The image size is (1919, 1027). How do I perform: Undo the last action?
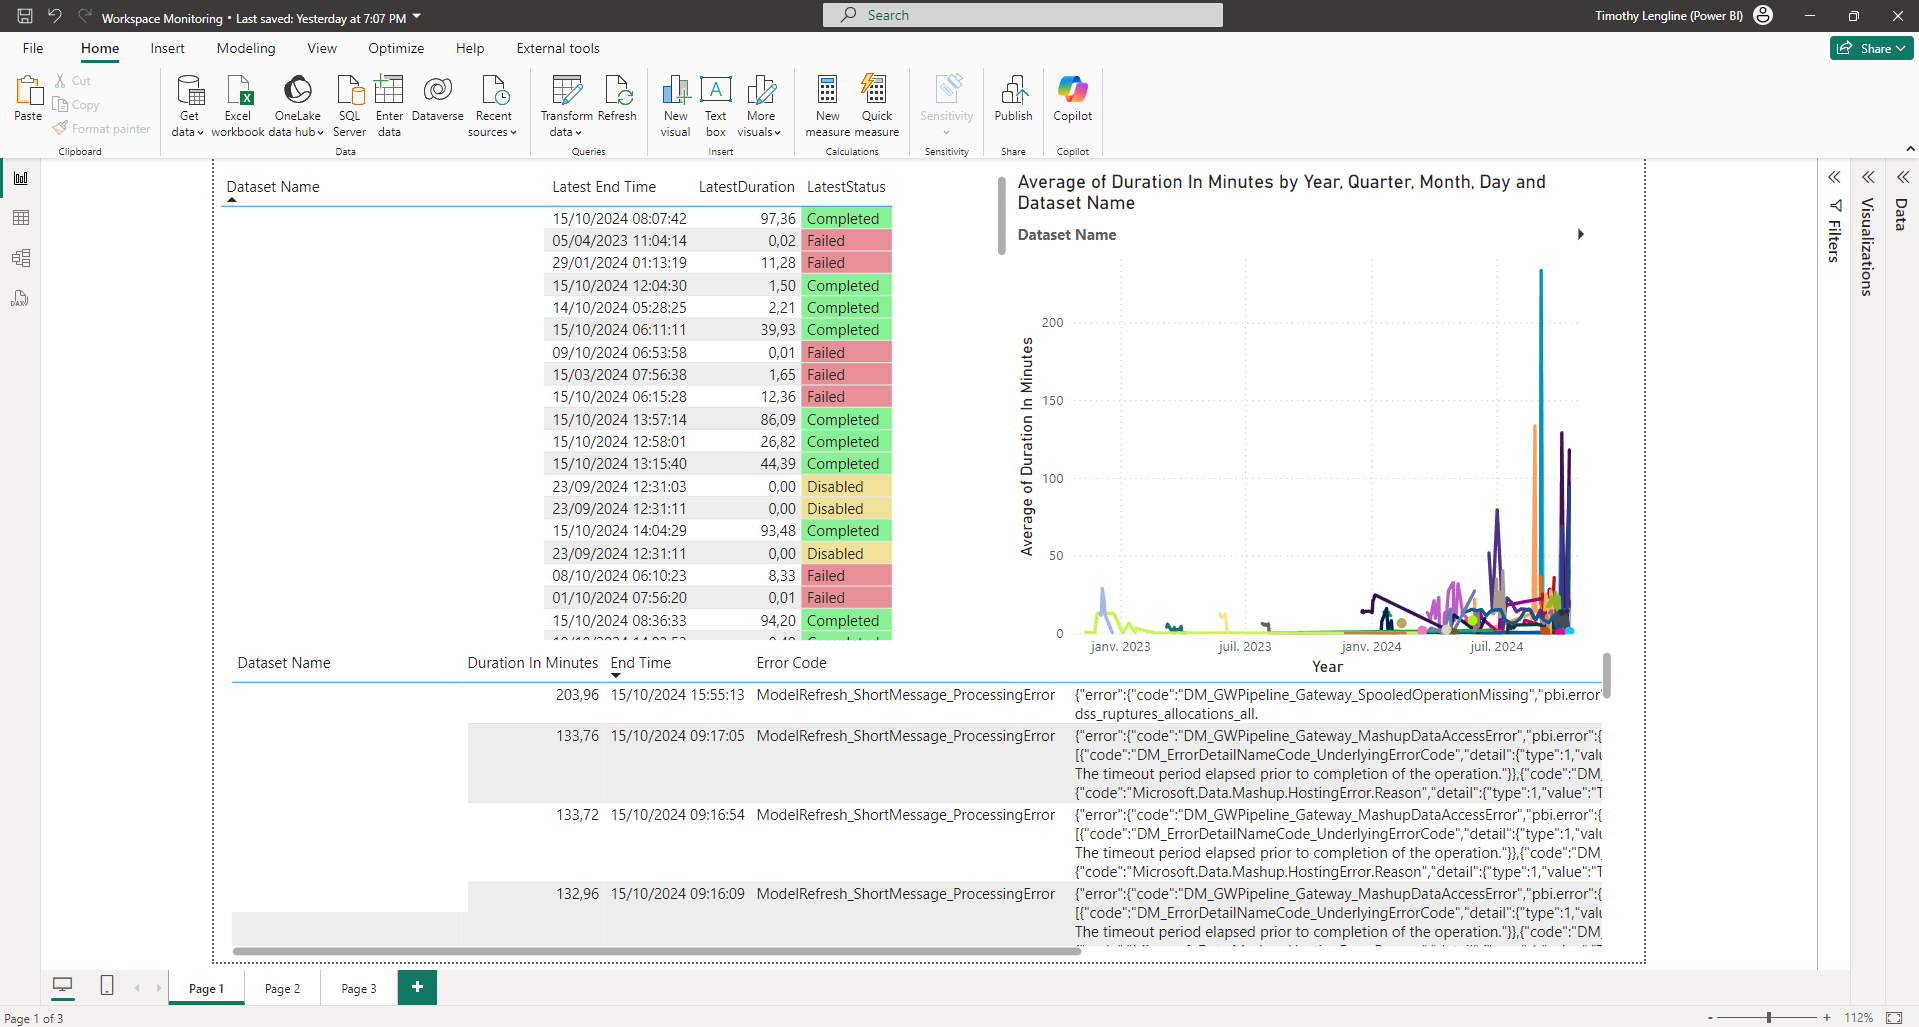click(55, 15)
